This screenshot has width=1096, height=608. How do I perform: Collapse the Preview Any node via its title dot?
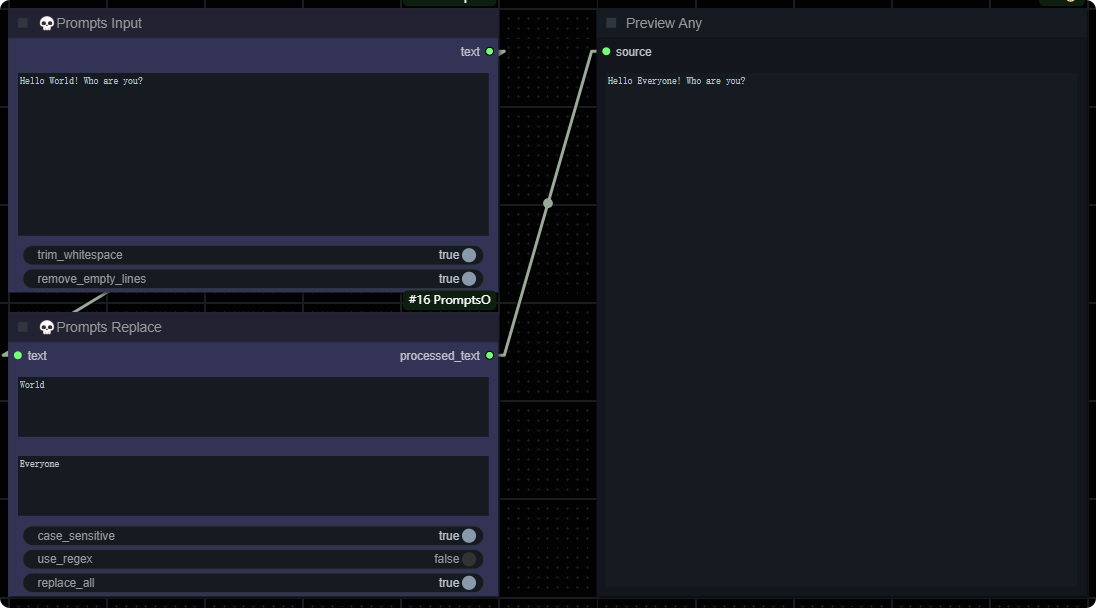pyautogui.click(x=611, y=23)
